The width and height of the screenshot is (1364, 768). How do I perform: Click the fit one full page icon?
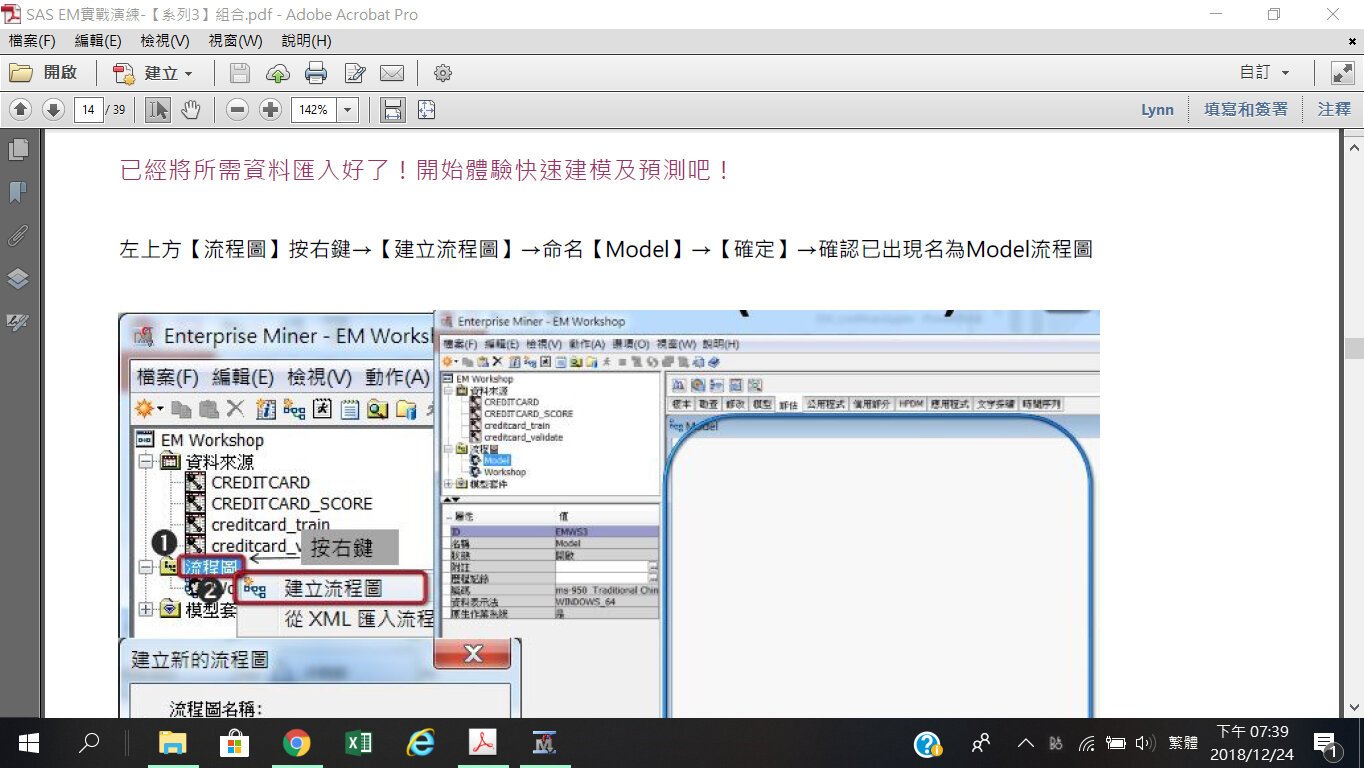[426, 110]
